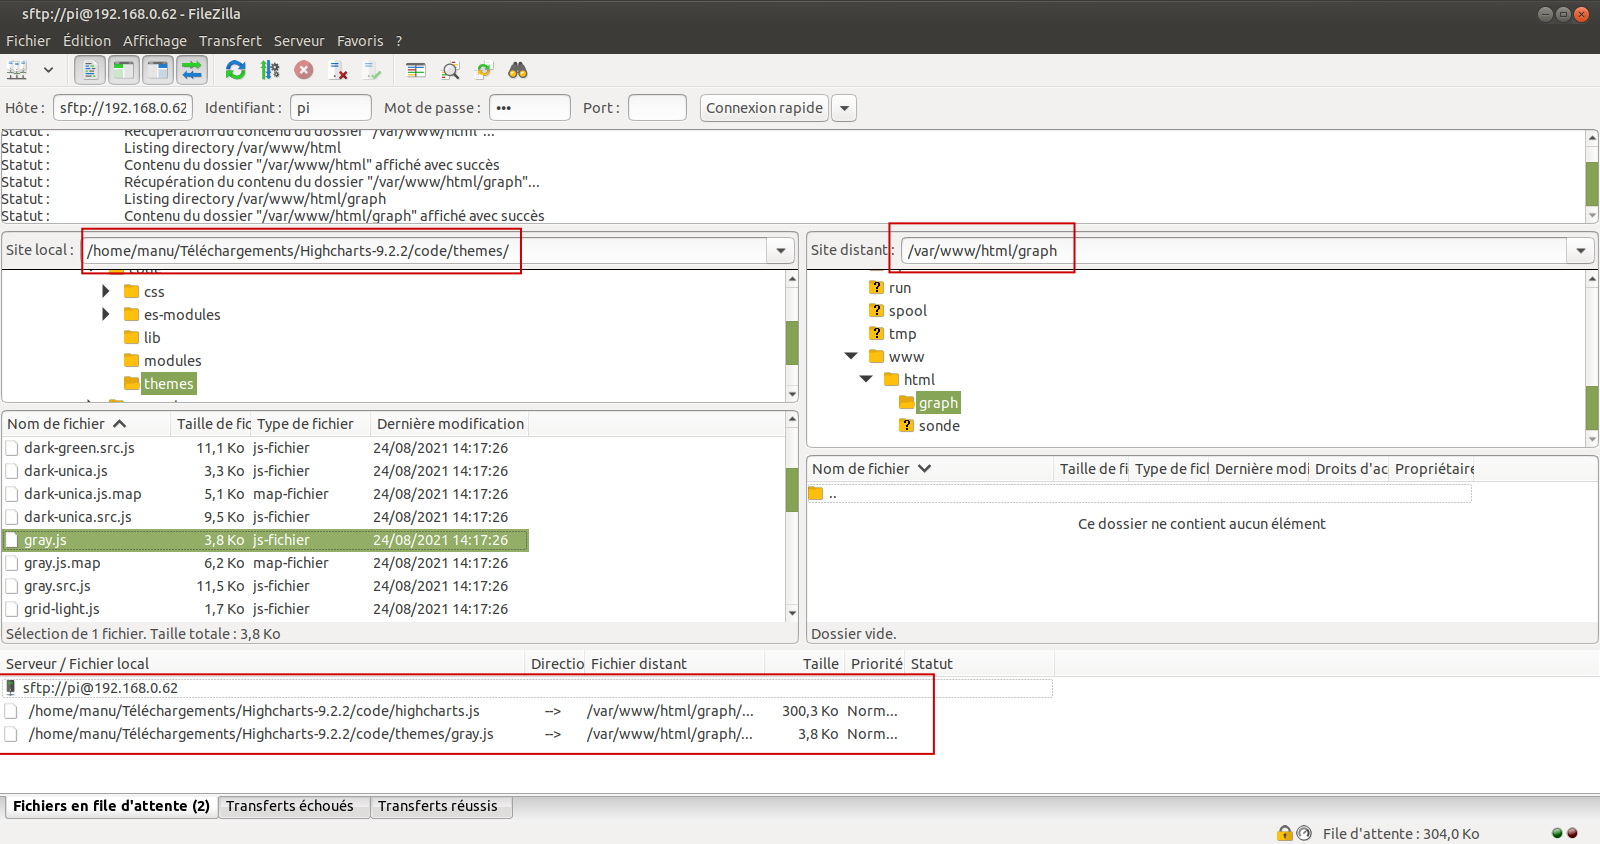Select the grid-light.js file
The width and height of the screenshot is (1600, 844).
[x=62, y=609]
